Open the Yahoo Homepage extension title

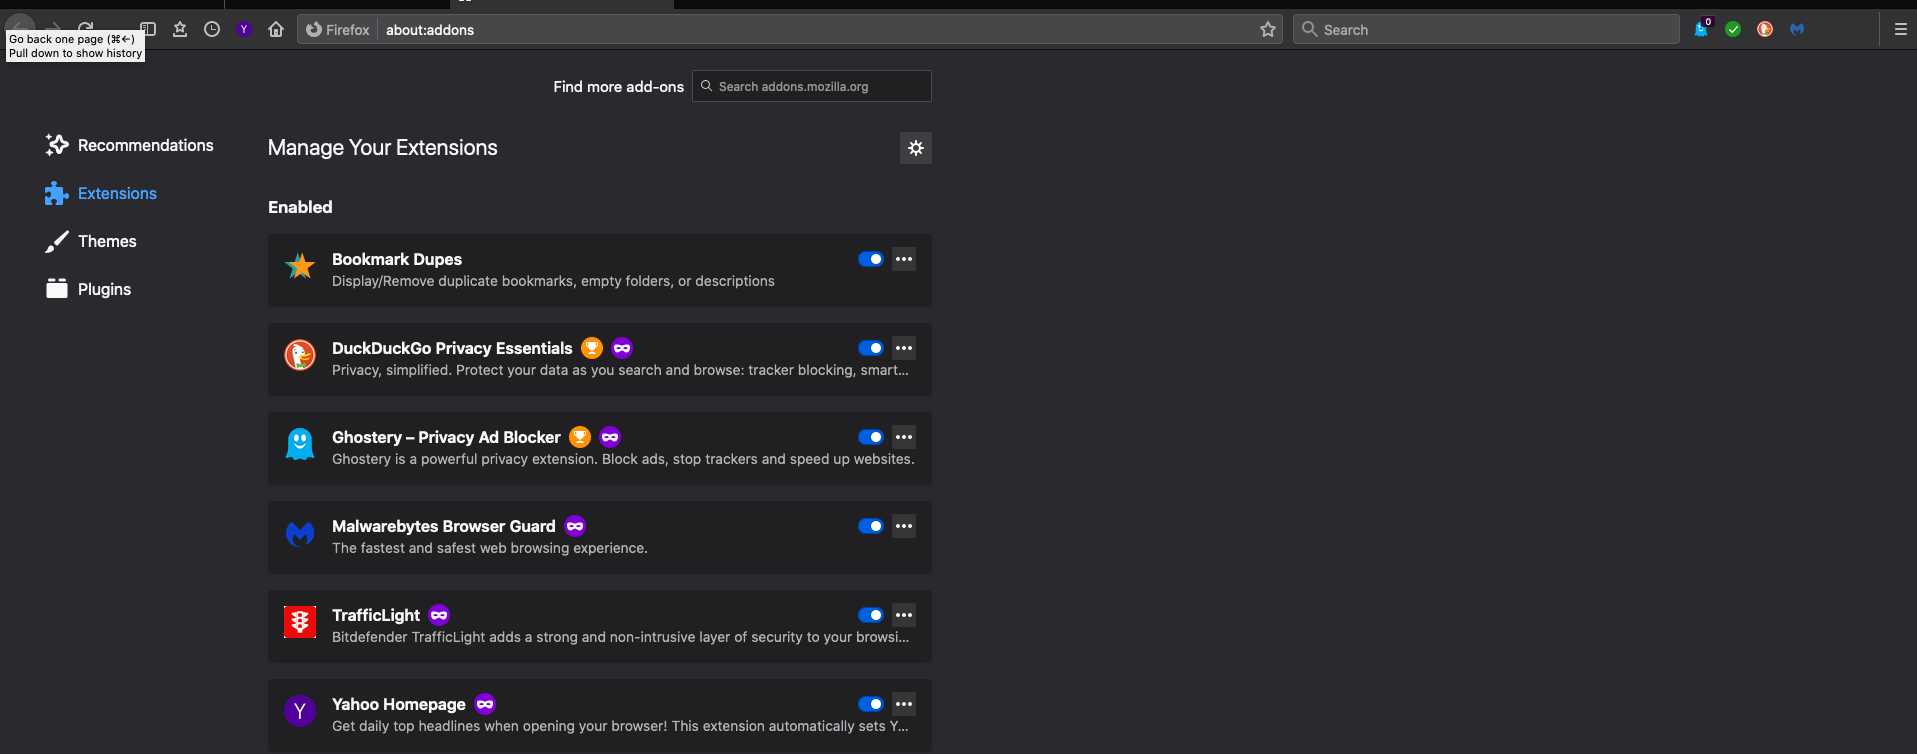coord(399,704)
